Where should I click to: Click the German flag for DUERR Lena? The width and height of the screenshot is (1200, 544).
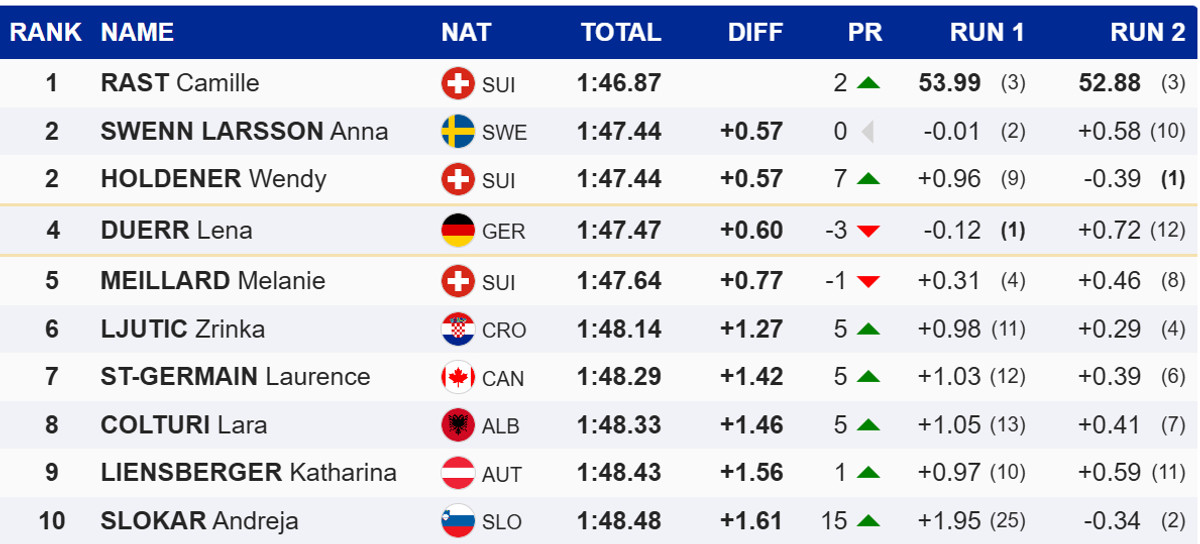click(458, 230)
